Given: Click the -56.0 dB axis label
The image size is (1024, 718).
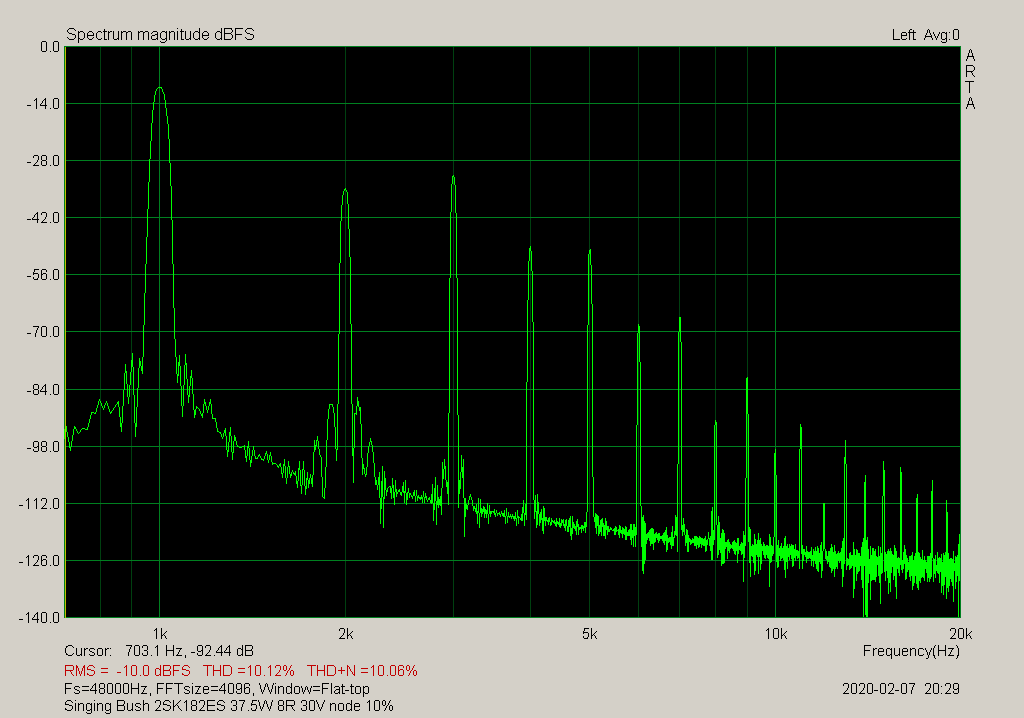Looking at the screenshot, I should tap(43, 275).
